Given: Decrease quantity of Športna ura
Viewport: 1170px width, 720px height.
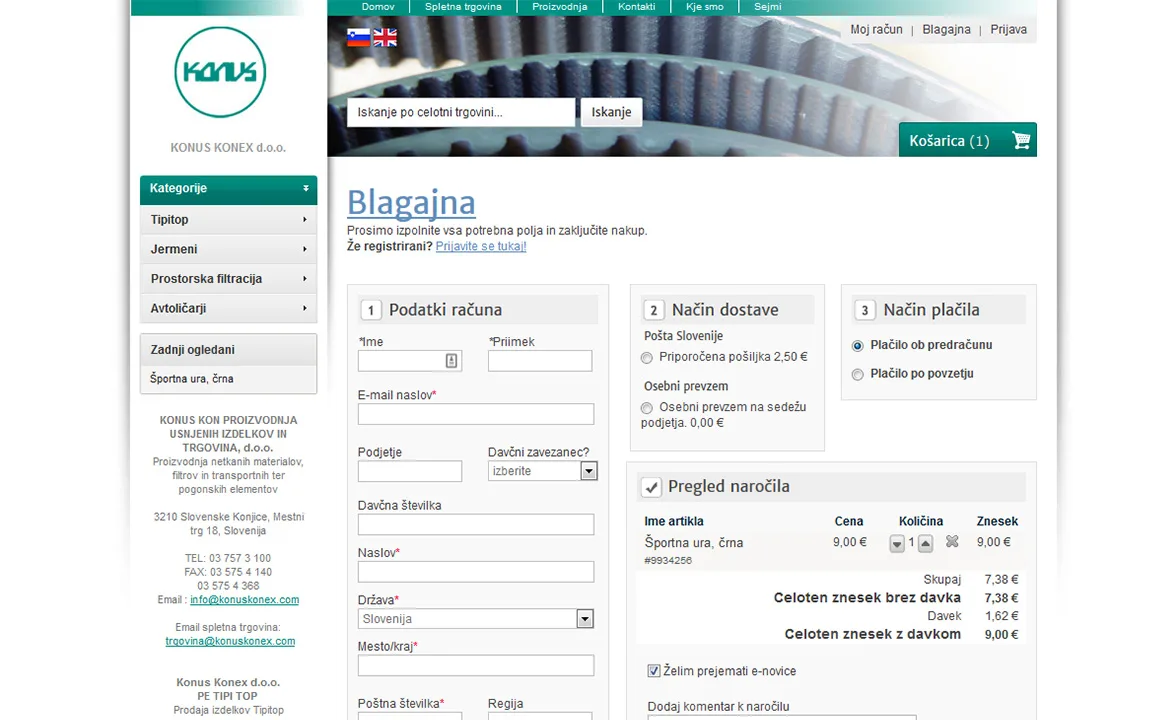Looking at the screenshot, I should click(897, 543).
